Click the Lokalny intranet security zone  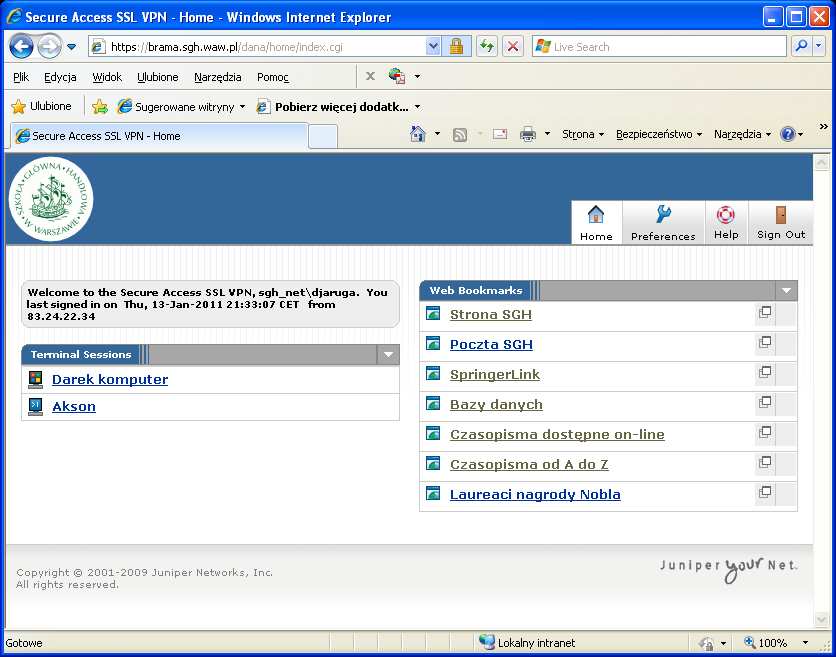pyautogui.click(x=527, y=643)
